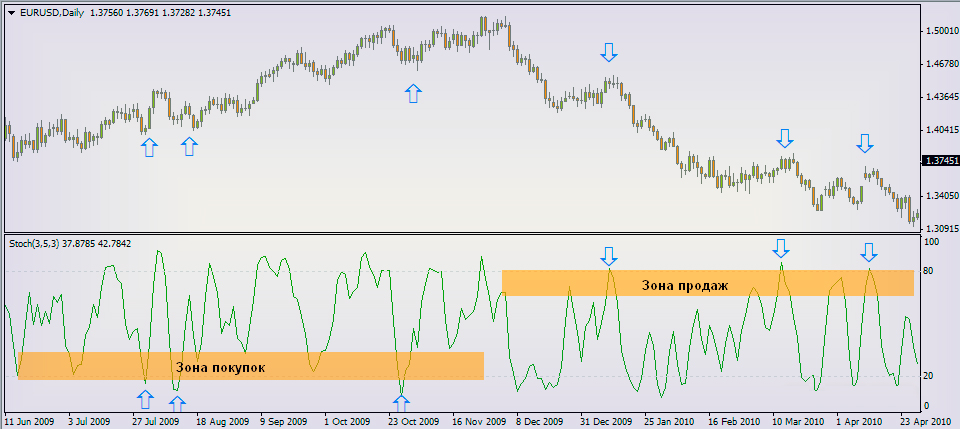Viewport: 960px width, 429px height.
Task: Click the stochastic down arrow near 10 Mar 2010
Action: click(781, 247)
